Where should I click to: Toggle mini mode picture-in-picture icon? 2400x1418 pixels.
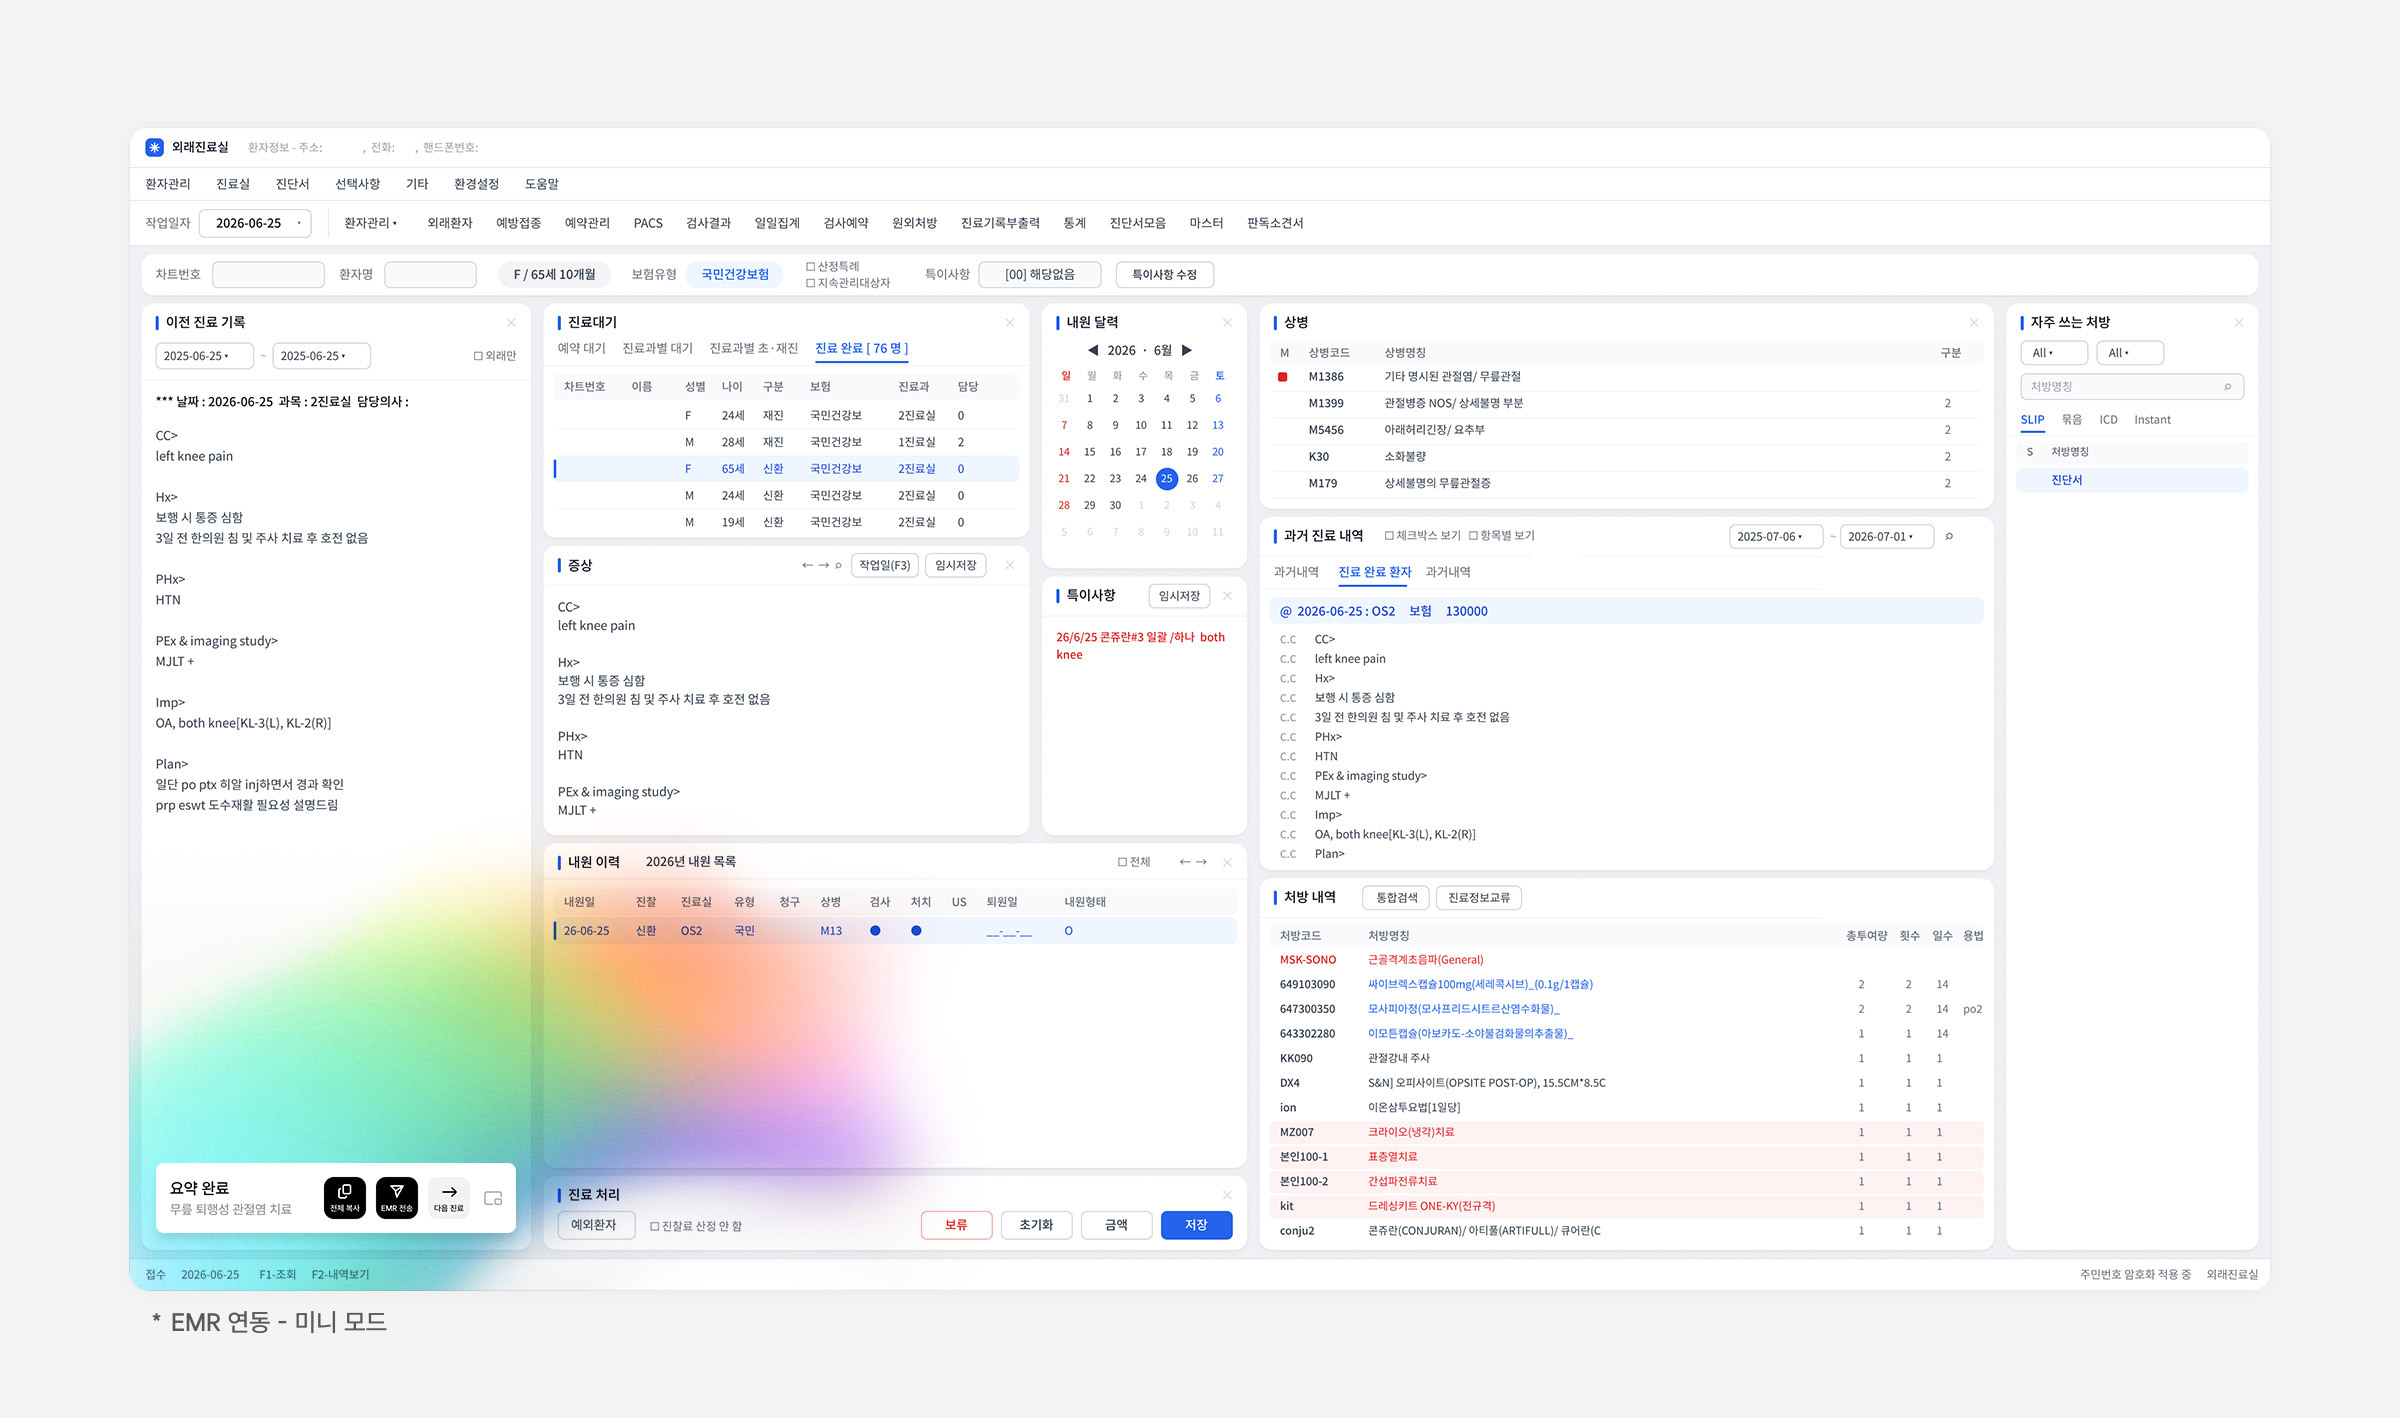tap(493, 1198)
